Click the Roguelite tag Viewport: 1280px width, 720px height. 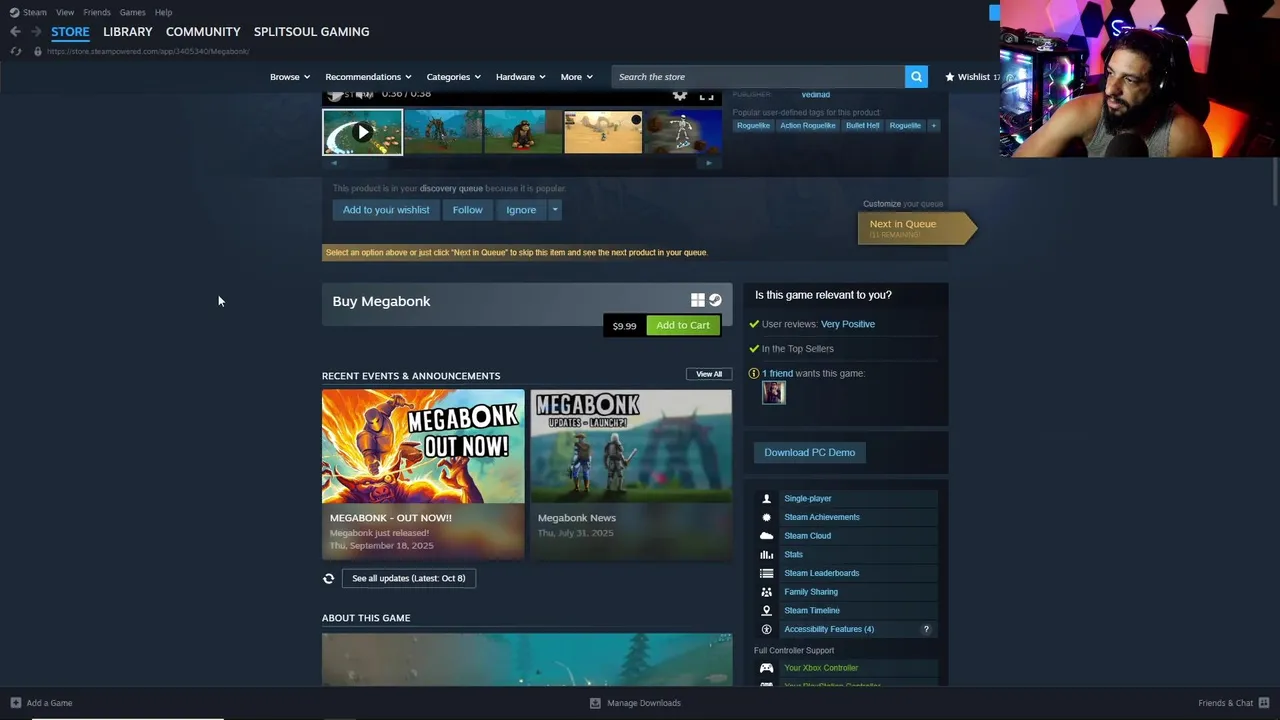pyautogui.click(x=905, y=126)
